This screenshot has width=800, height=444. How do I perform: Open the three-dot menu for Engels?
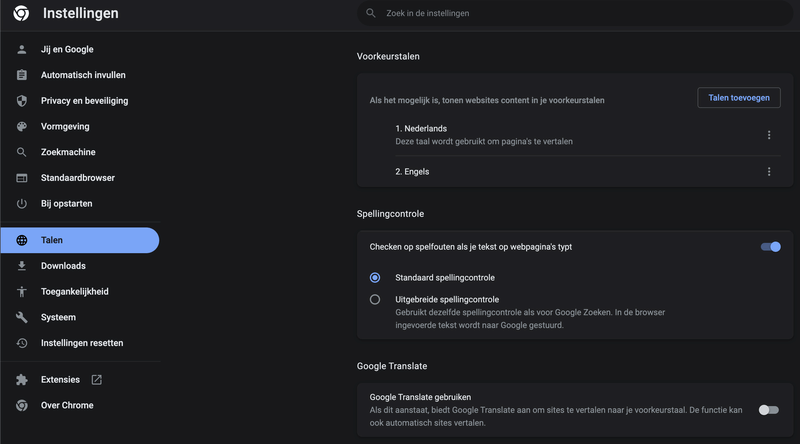point(769,172)
